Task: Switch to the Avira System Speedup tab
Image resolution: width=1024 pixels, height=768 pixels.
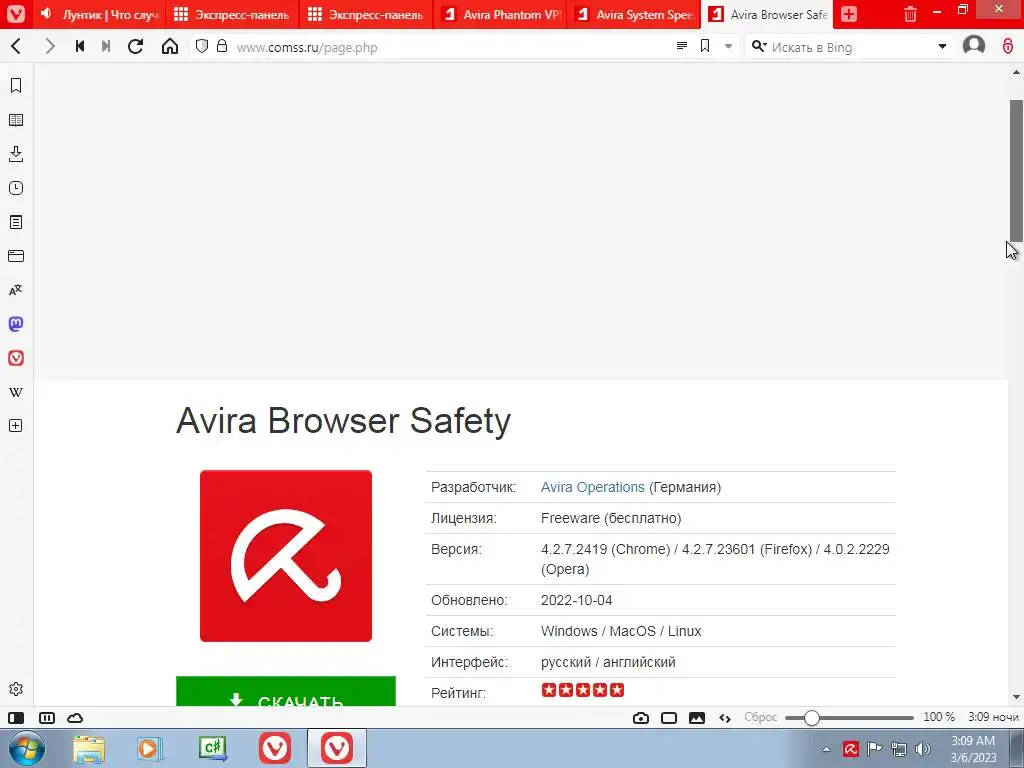Action: tap(633, 14)
